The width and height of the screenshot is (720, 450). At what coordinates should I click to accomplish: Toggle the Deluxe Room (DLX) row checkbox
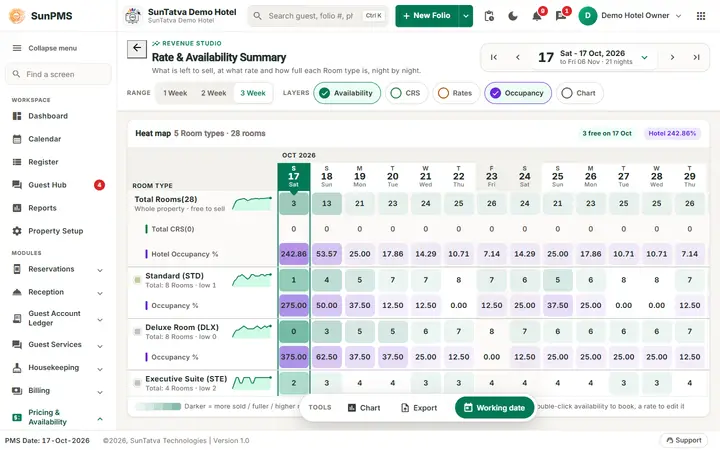tap(137, 332)
